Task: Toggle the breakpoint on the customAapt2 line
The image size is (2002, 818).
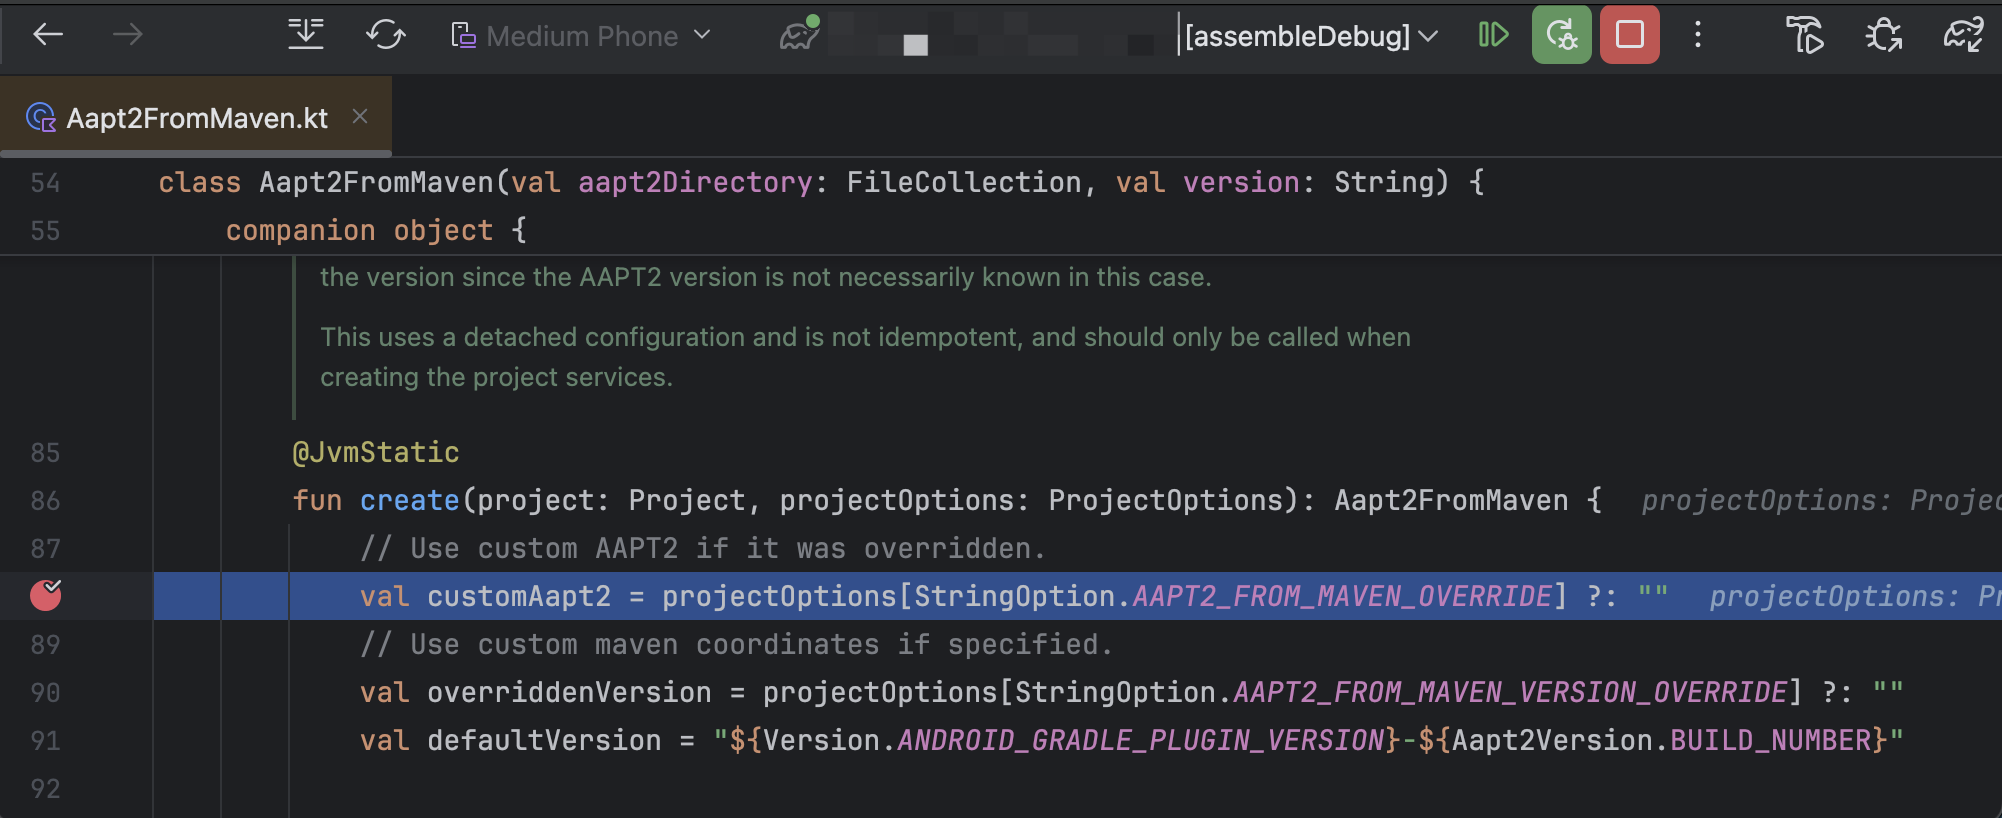Action: point(46,596)
